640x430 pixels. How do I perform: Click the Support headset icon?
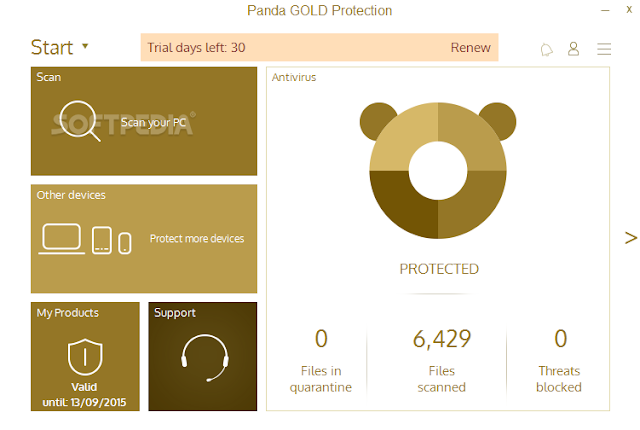pyautogui.click(x=203, y=357)
